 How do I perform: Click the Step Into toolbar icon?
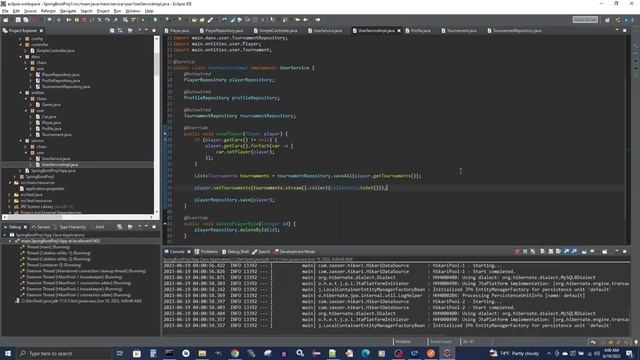pyautogui.click(x=99, y=20)
